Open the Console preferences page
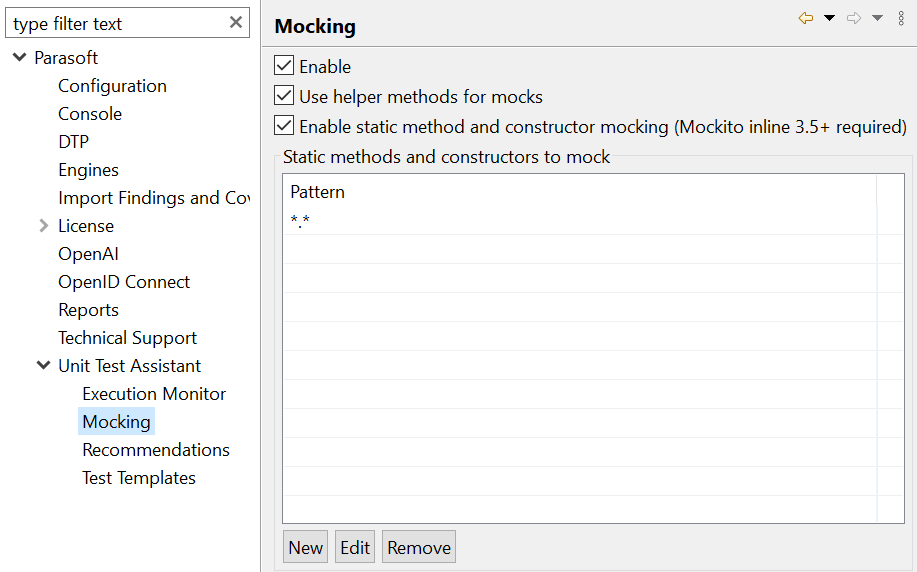Image resolution: width=917 pixels, height=572 pixels. click(x=90, y=113)
